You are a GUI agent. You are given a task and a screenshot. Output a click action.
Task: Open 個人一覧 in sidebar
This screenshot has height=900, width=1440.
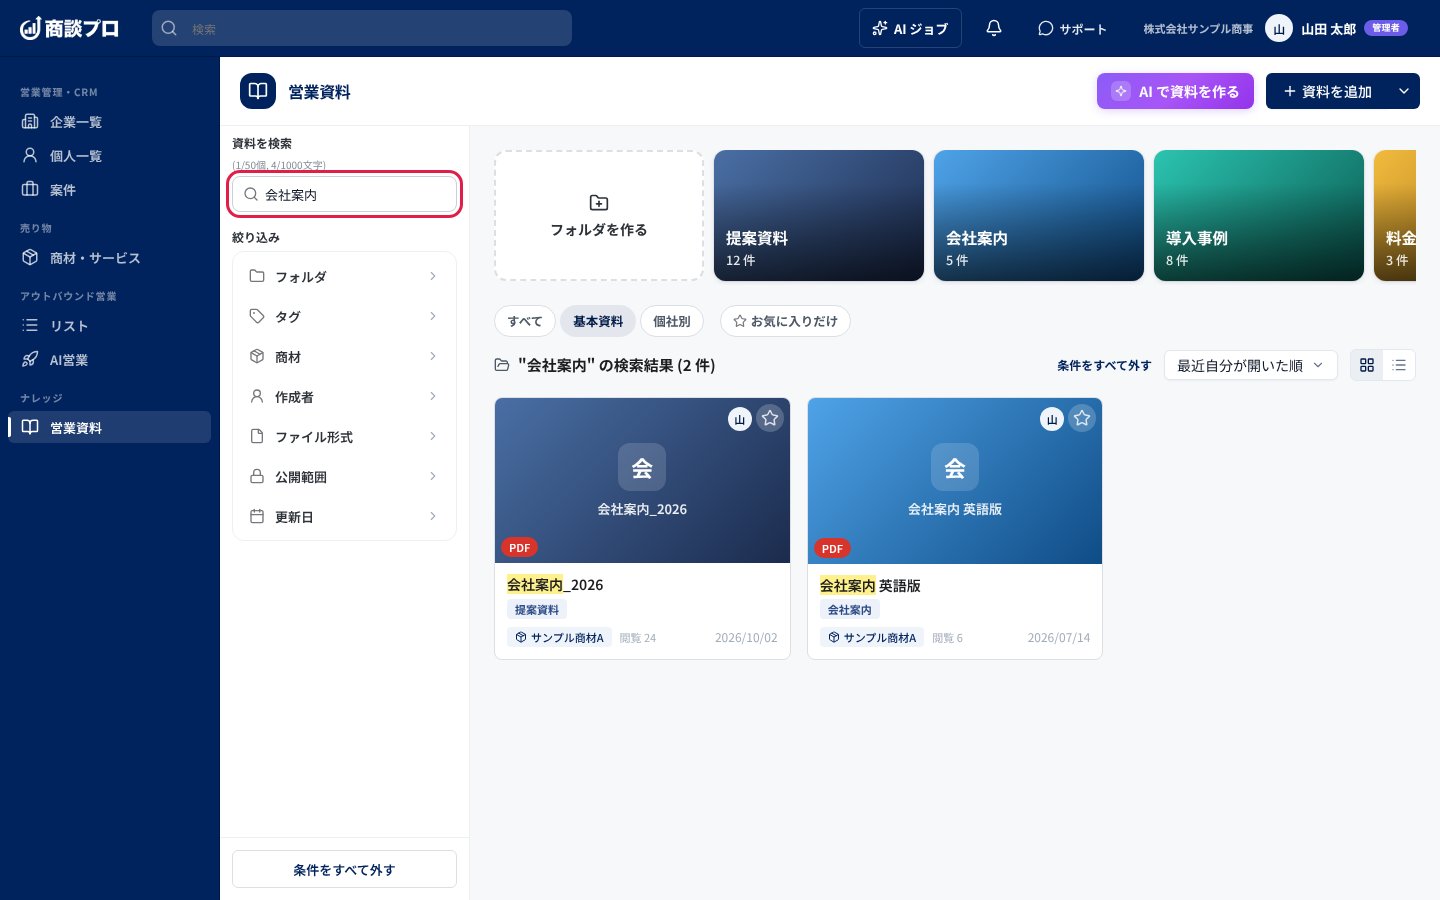[110, 156]
